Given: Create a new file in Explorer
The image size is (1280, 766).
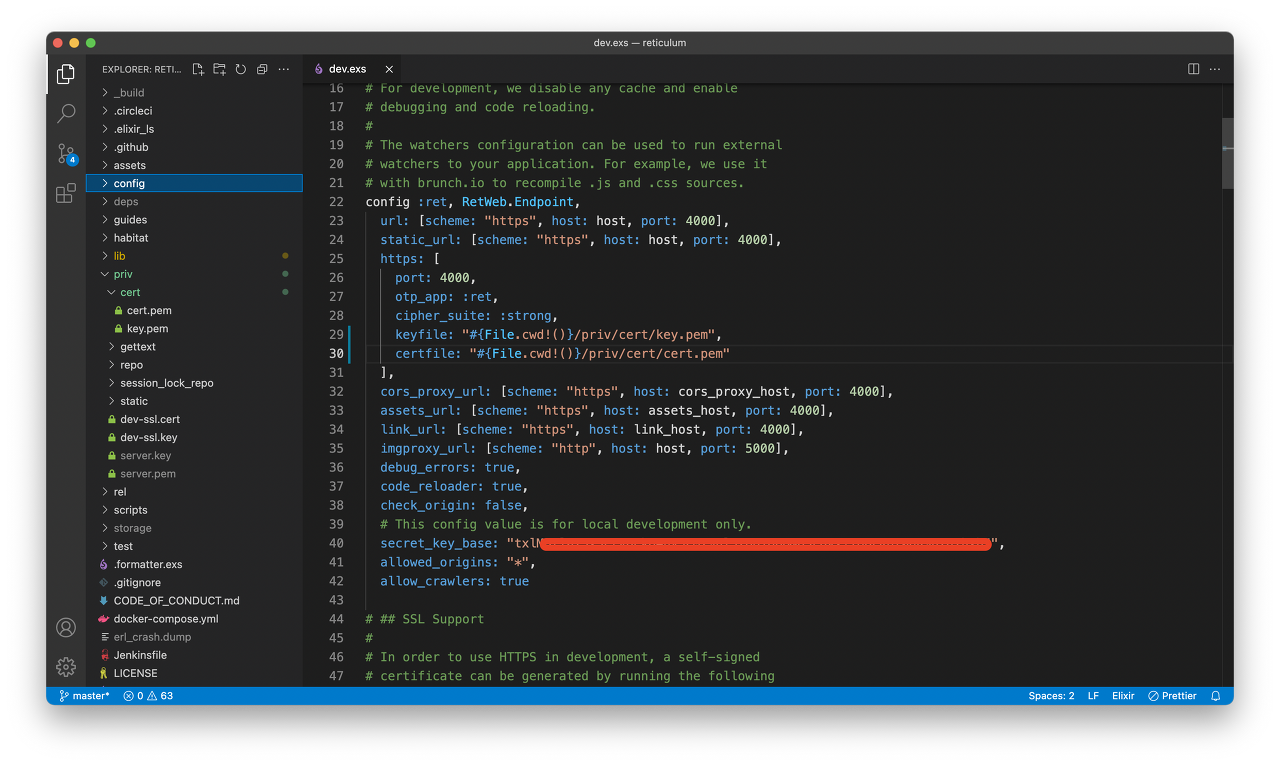Looking at the screenshot, I should tap(198, 69).
